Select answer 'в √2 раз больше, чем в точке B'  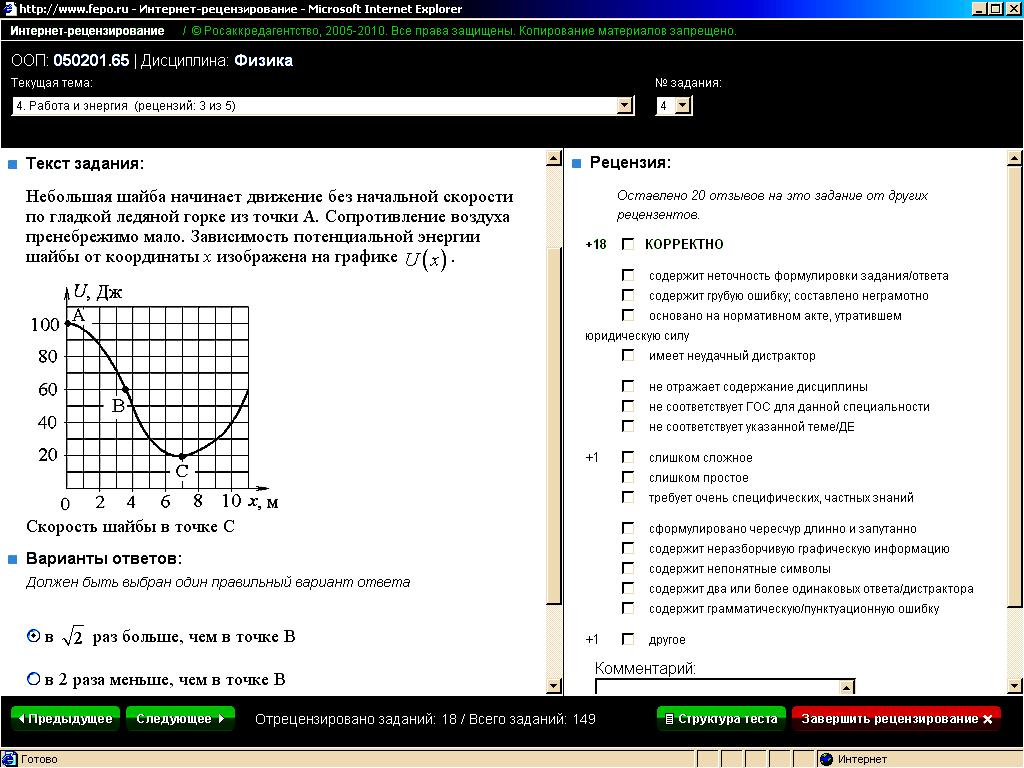(x=33, y=636)
